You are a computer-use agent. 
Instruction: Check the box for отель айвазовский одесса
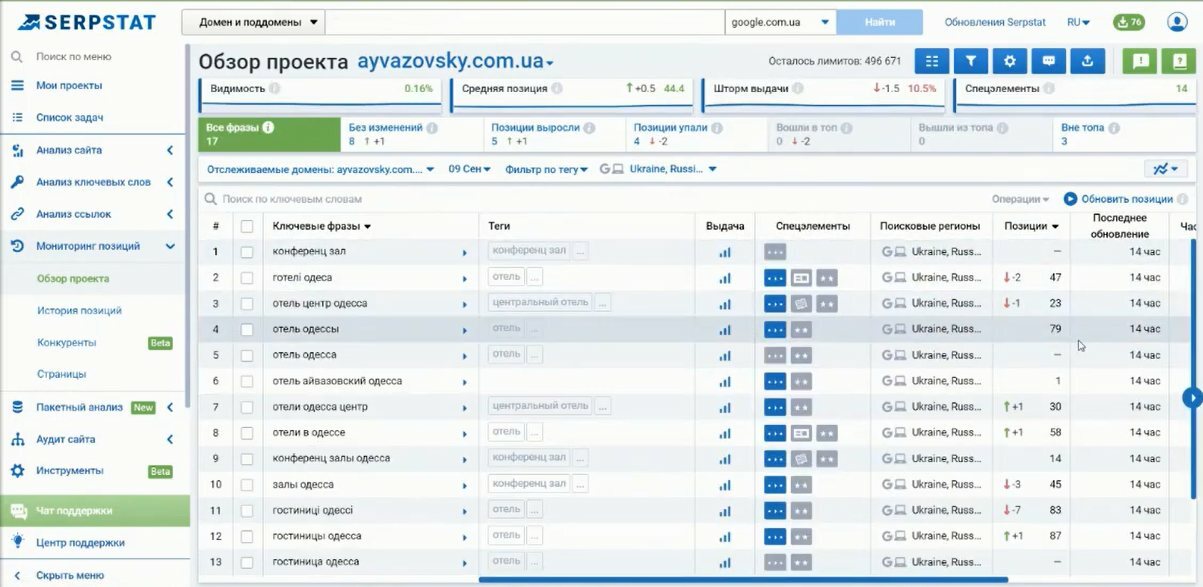click(247, 381)
